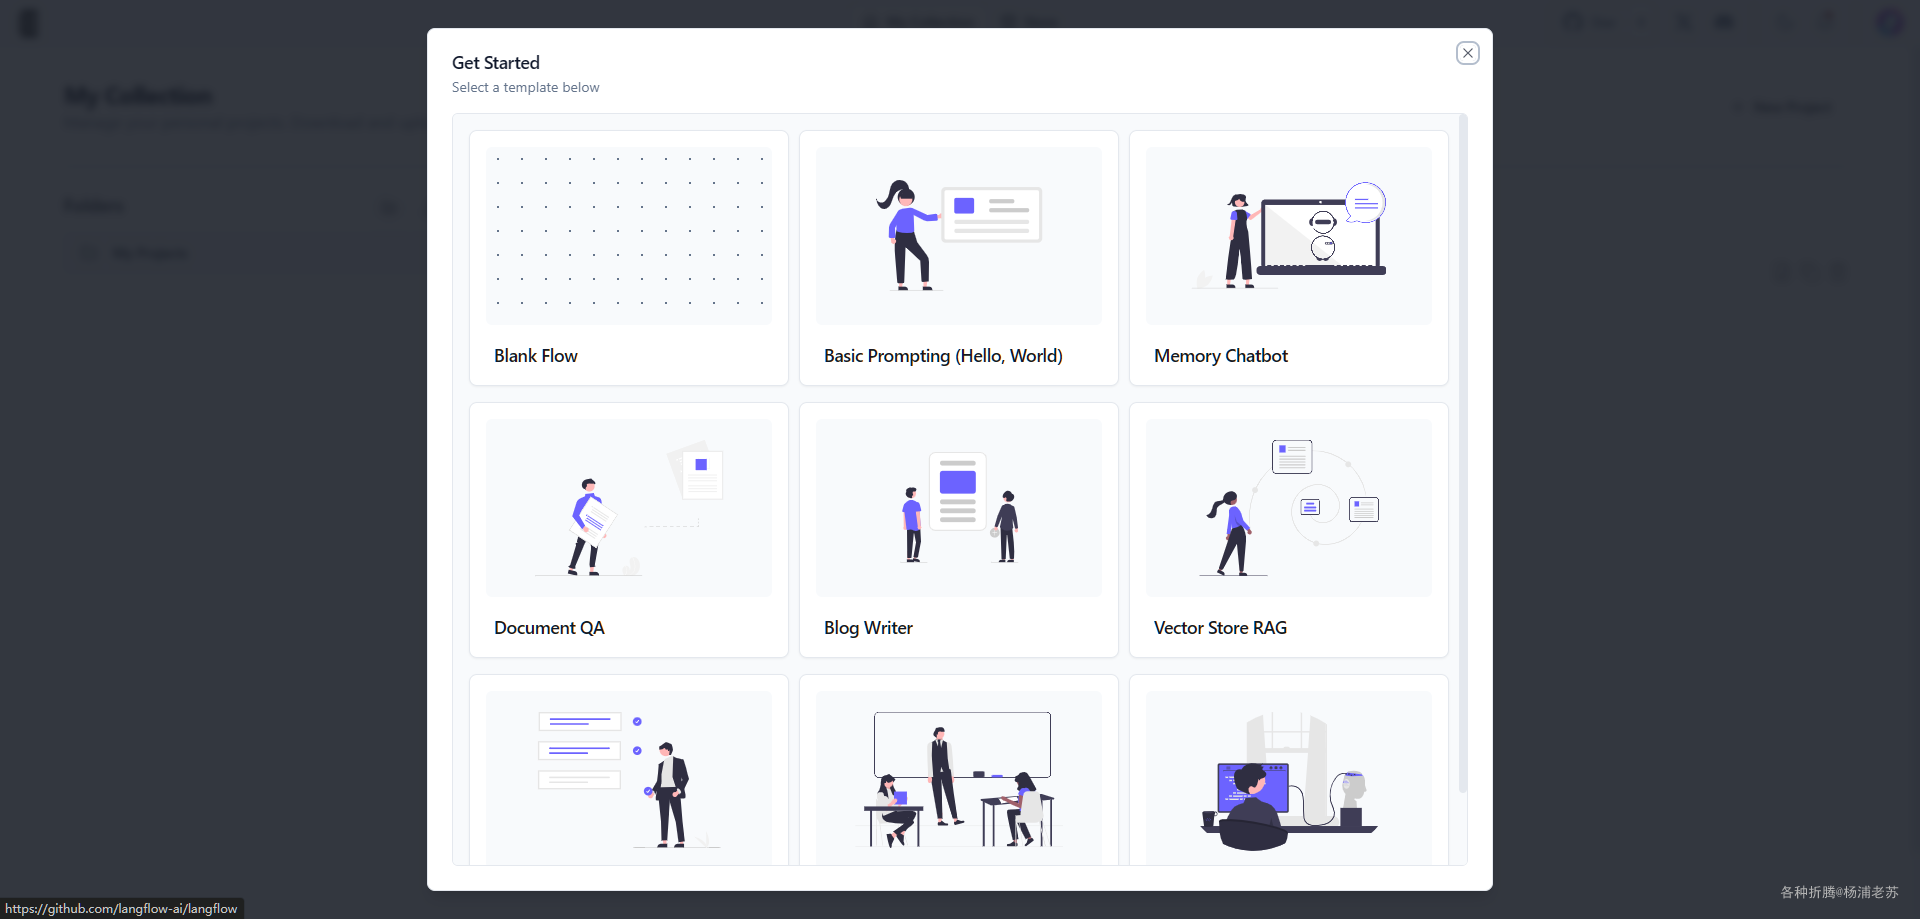Click the Langflow logo in top-left corner
The image size is (1920, 919).
(x=29, y=23)
